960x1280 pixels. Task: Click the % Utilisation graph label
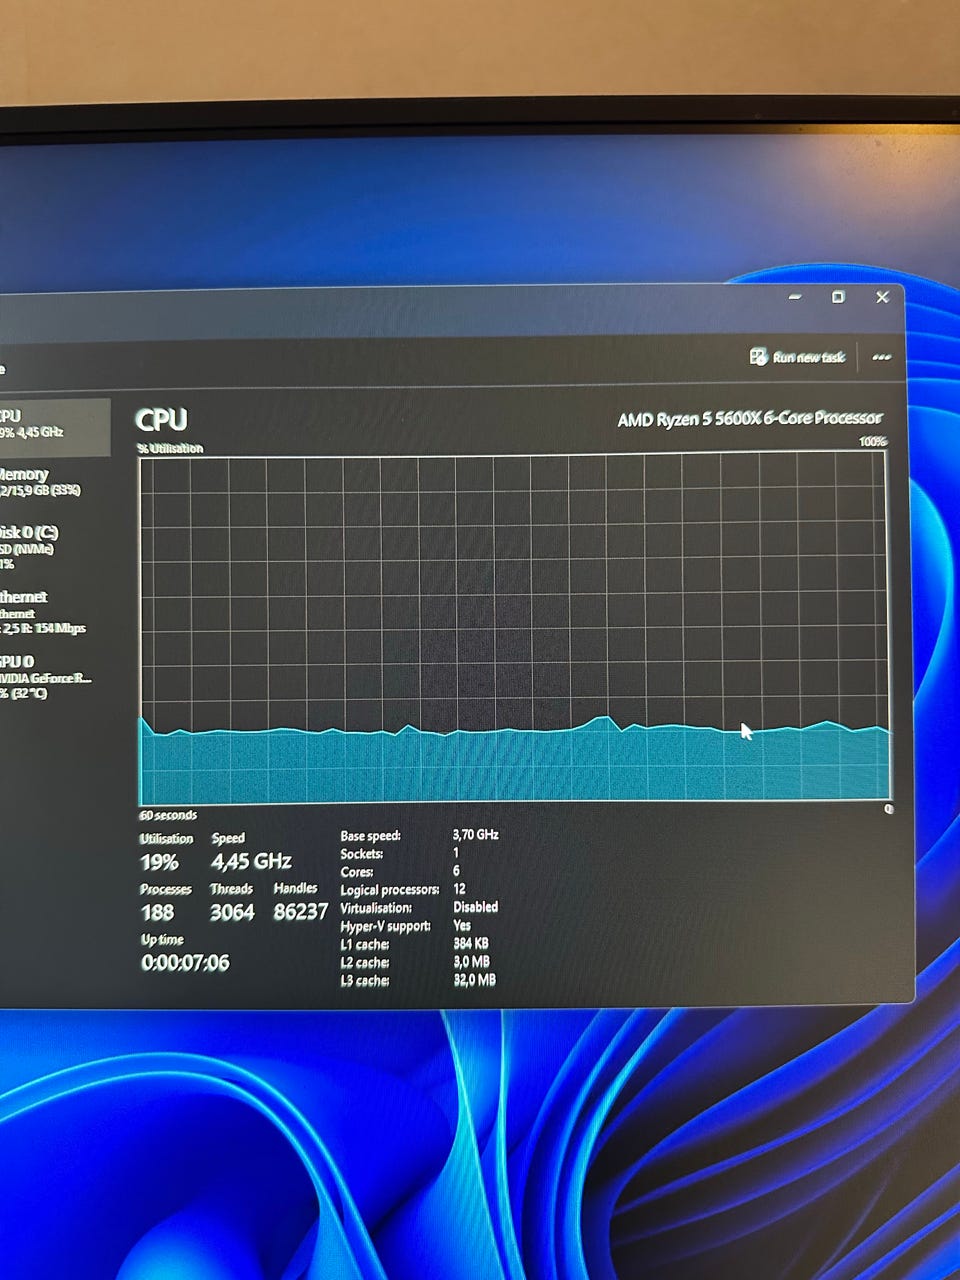point(170,448)
